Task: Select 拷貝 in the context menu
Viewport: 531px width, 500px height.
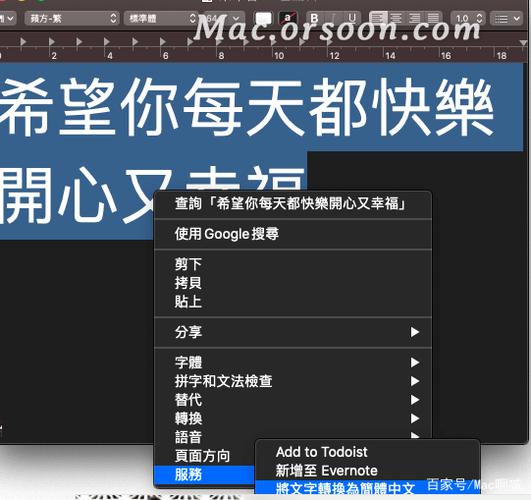Action: pos(293,283)
